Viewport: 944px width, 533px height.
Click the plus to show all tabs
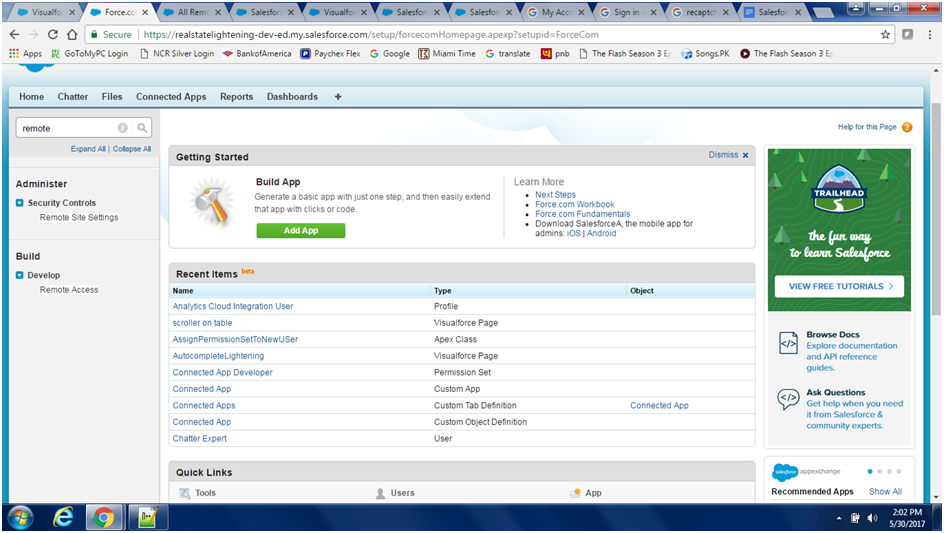coord(338,97)
